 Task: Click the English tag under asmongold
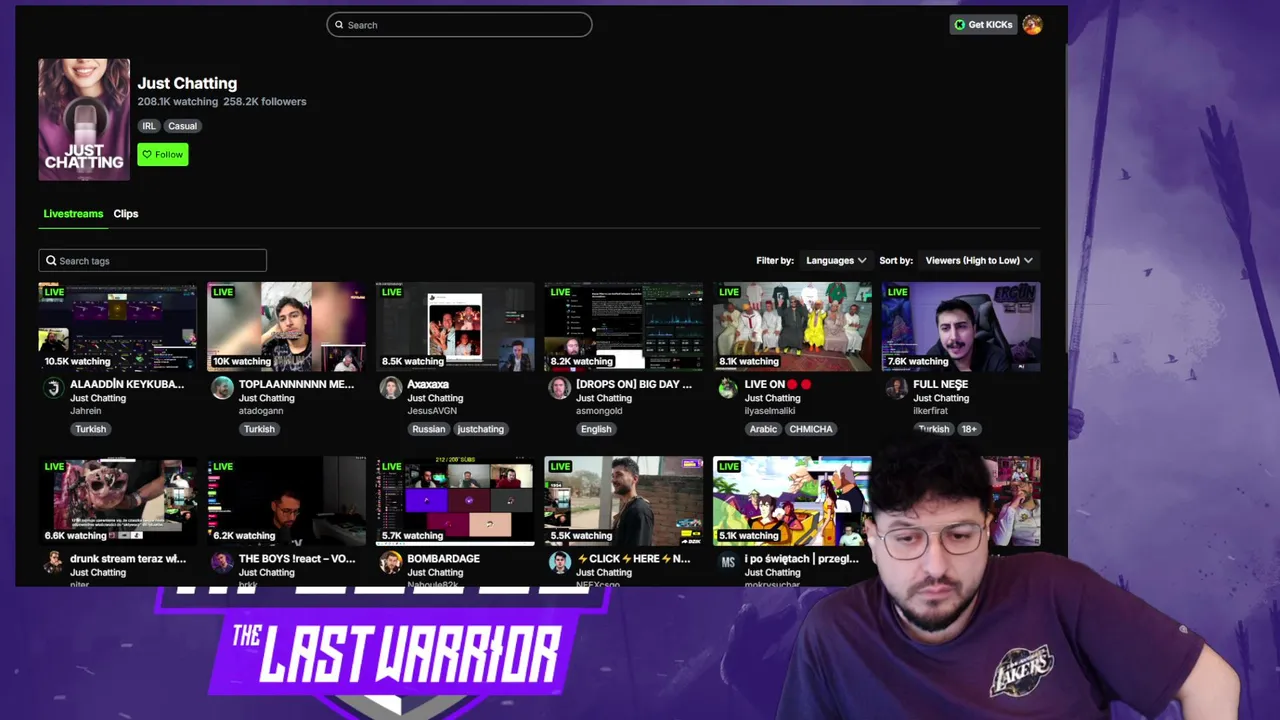point(596,429)
